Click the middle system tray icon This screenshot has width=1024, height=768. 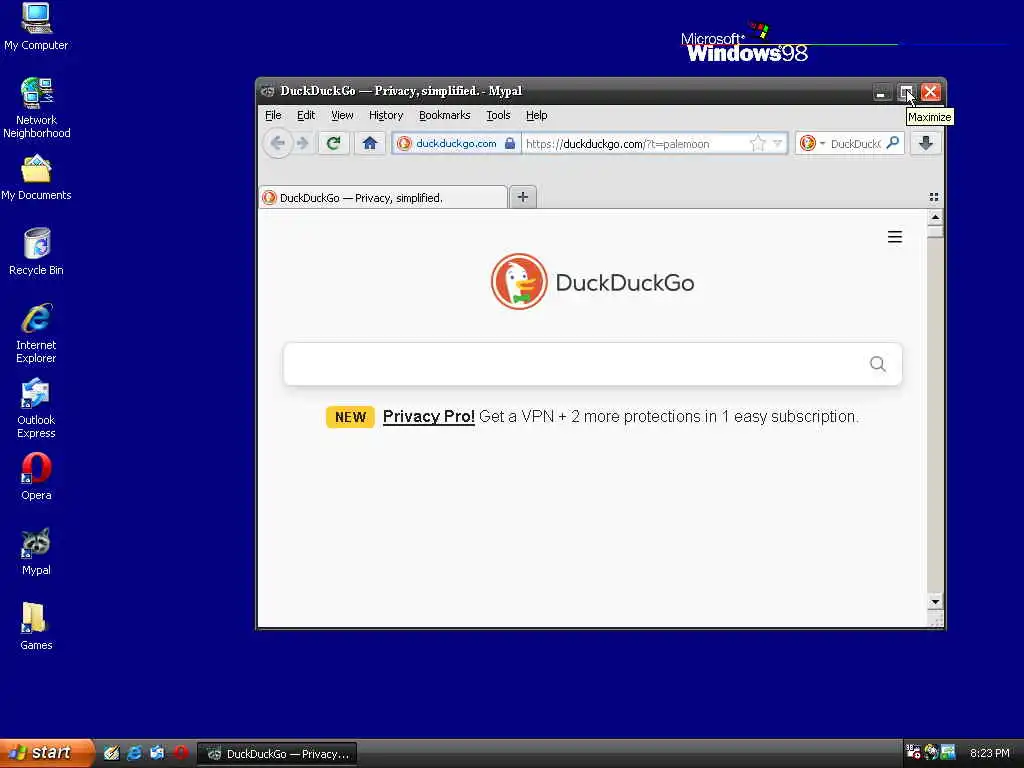click(x=931, y=753)
